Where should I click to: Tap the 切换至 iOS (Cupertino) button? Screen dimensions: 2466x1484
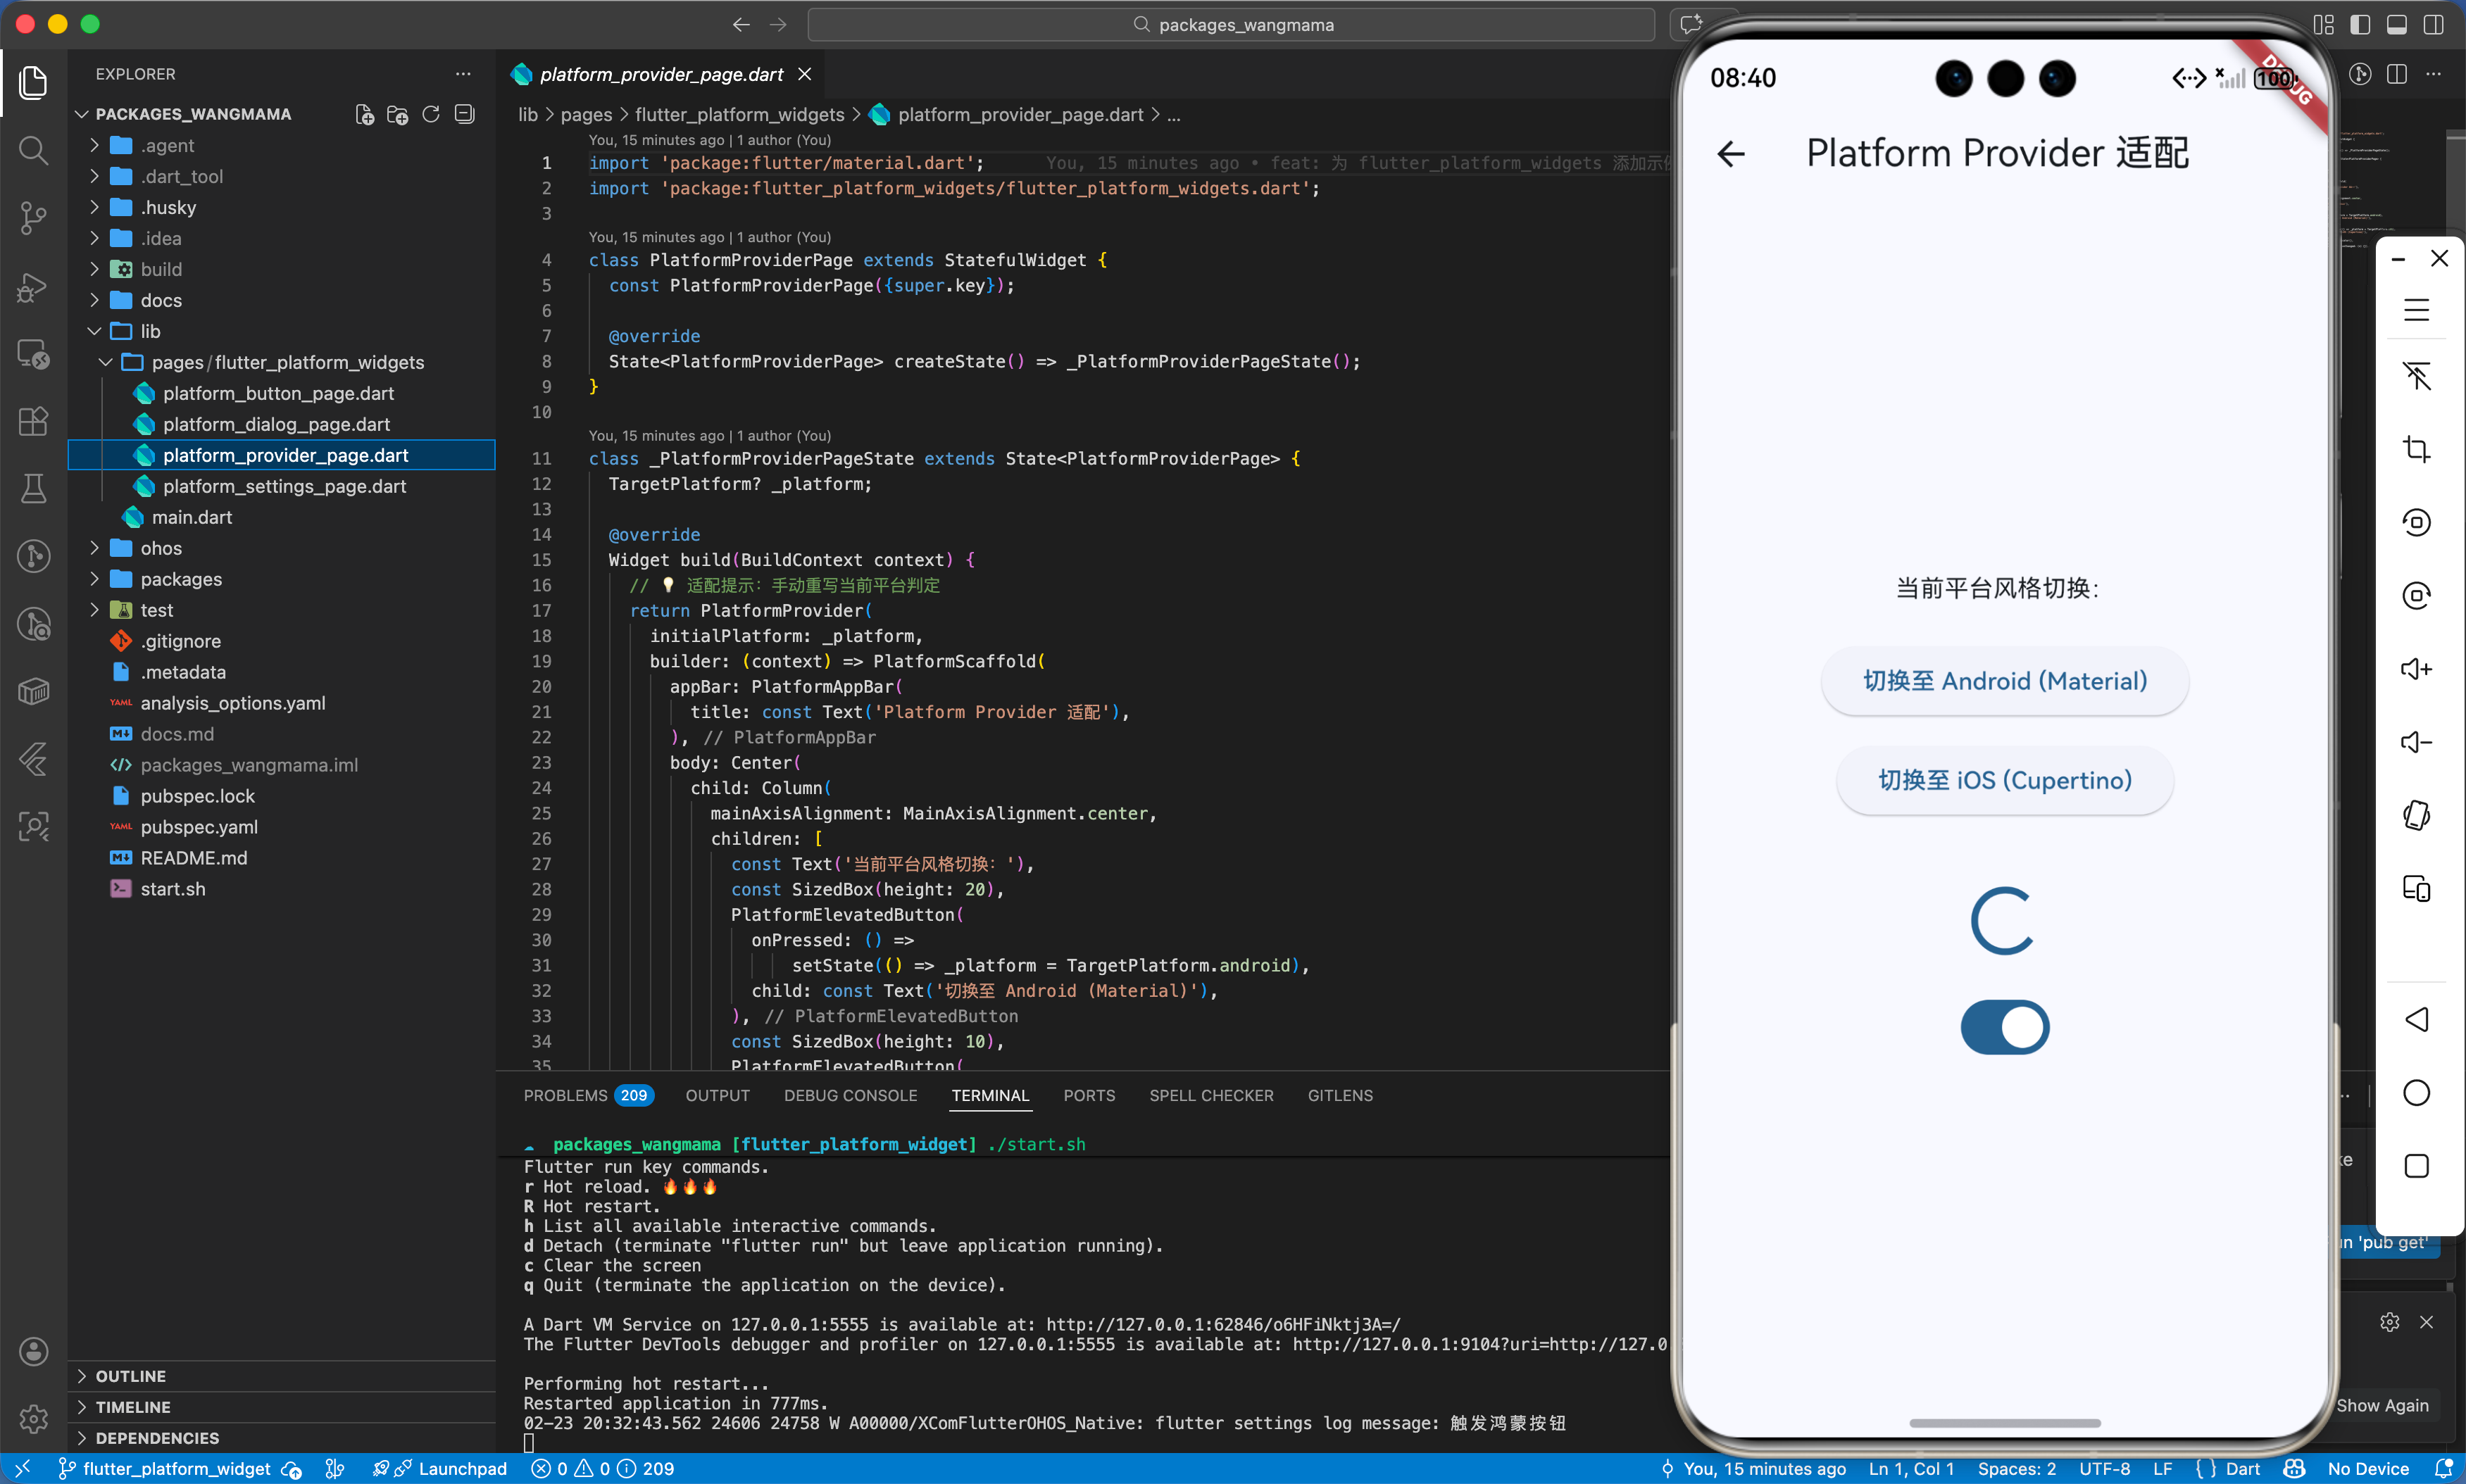[2004, 780]
